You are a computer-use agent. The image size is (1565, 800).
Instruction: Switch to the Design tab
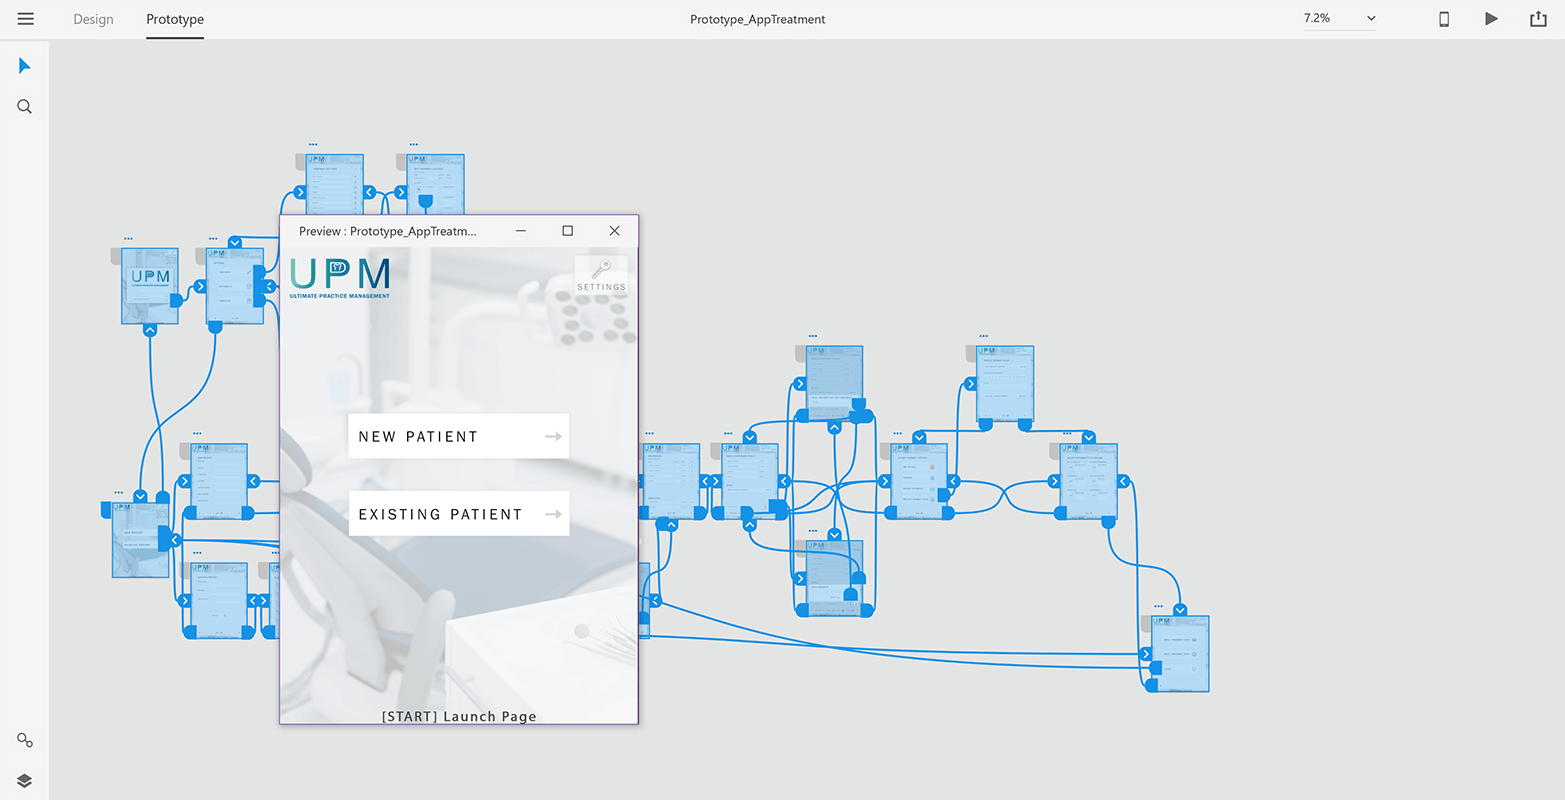click(x=93, y=19)
